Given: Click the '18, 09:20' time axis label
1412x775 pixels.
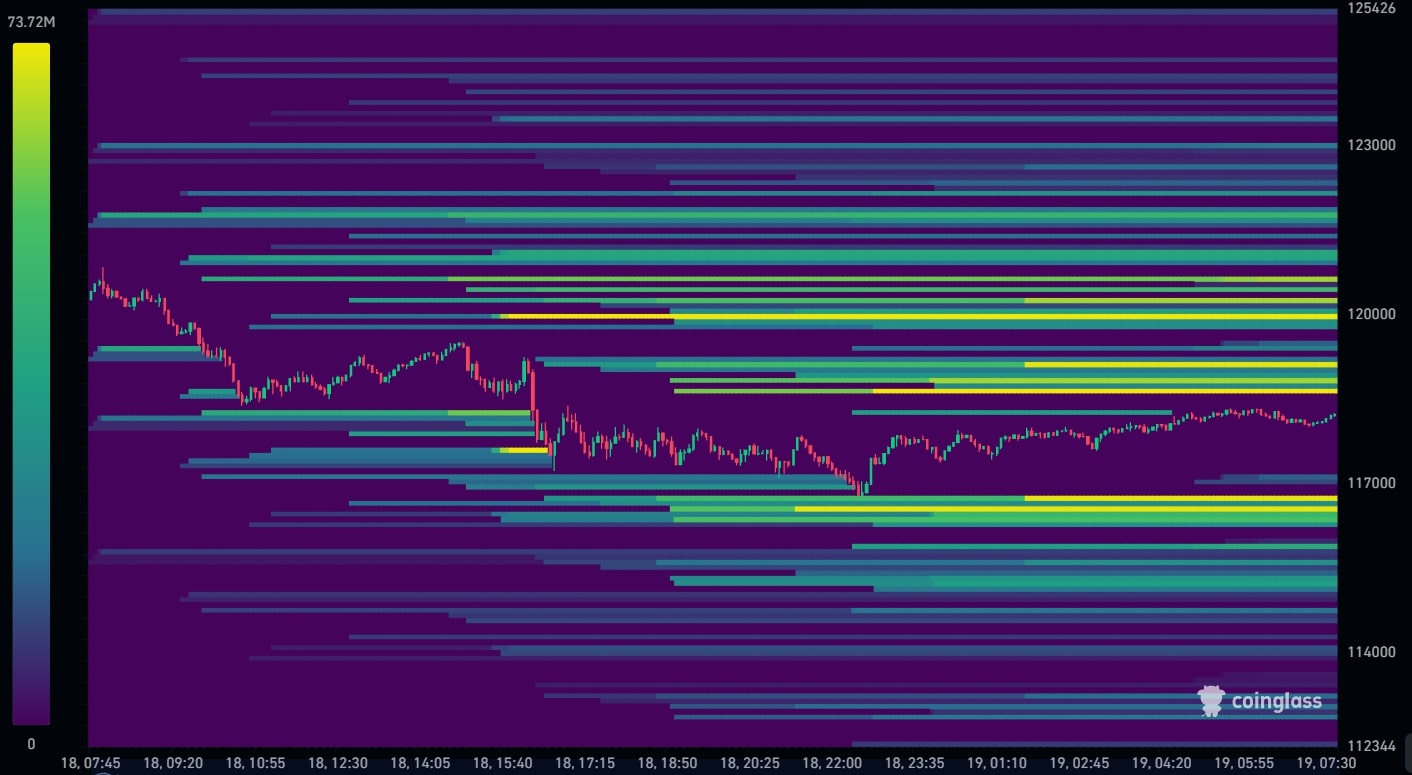Looking at the screenshot, I should (173, 763).
